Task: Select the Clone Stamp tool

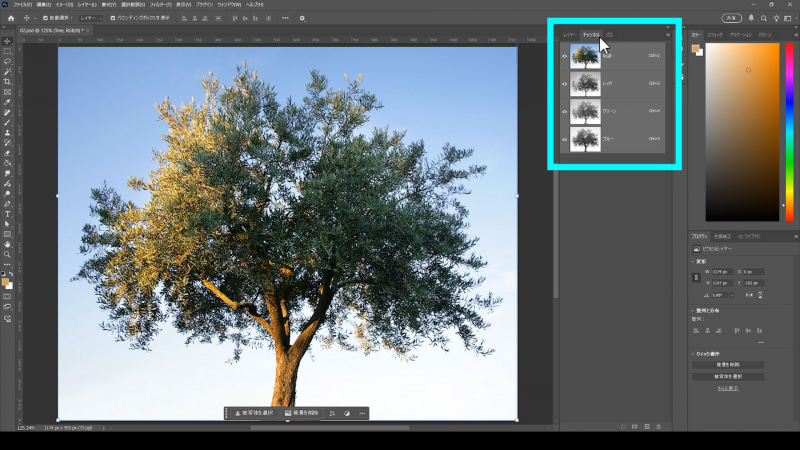Action: click(7, 133)
